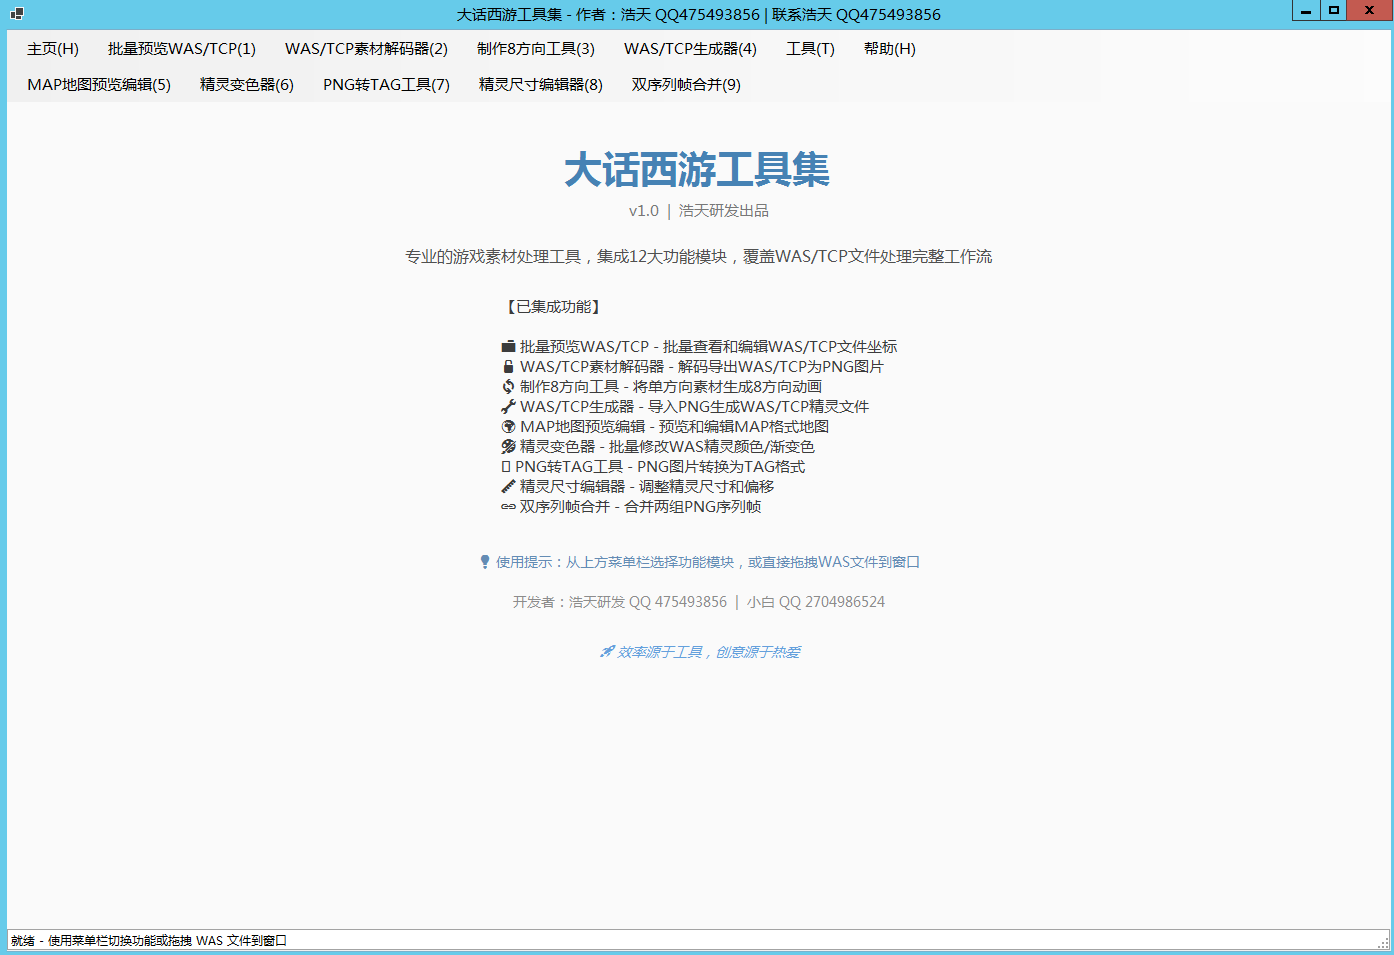
Task: Click the rotate icon next to 制作8方向工具
Action: point(508,386)
